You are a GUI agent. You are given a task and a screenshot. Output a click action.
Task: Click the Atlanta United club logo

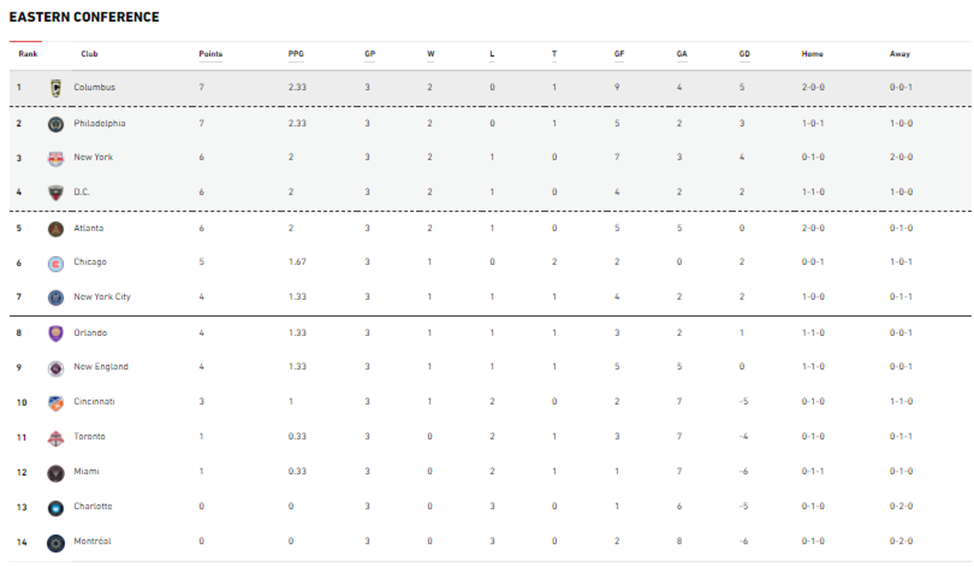click(56, 229)
